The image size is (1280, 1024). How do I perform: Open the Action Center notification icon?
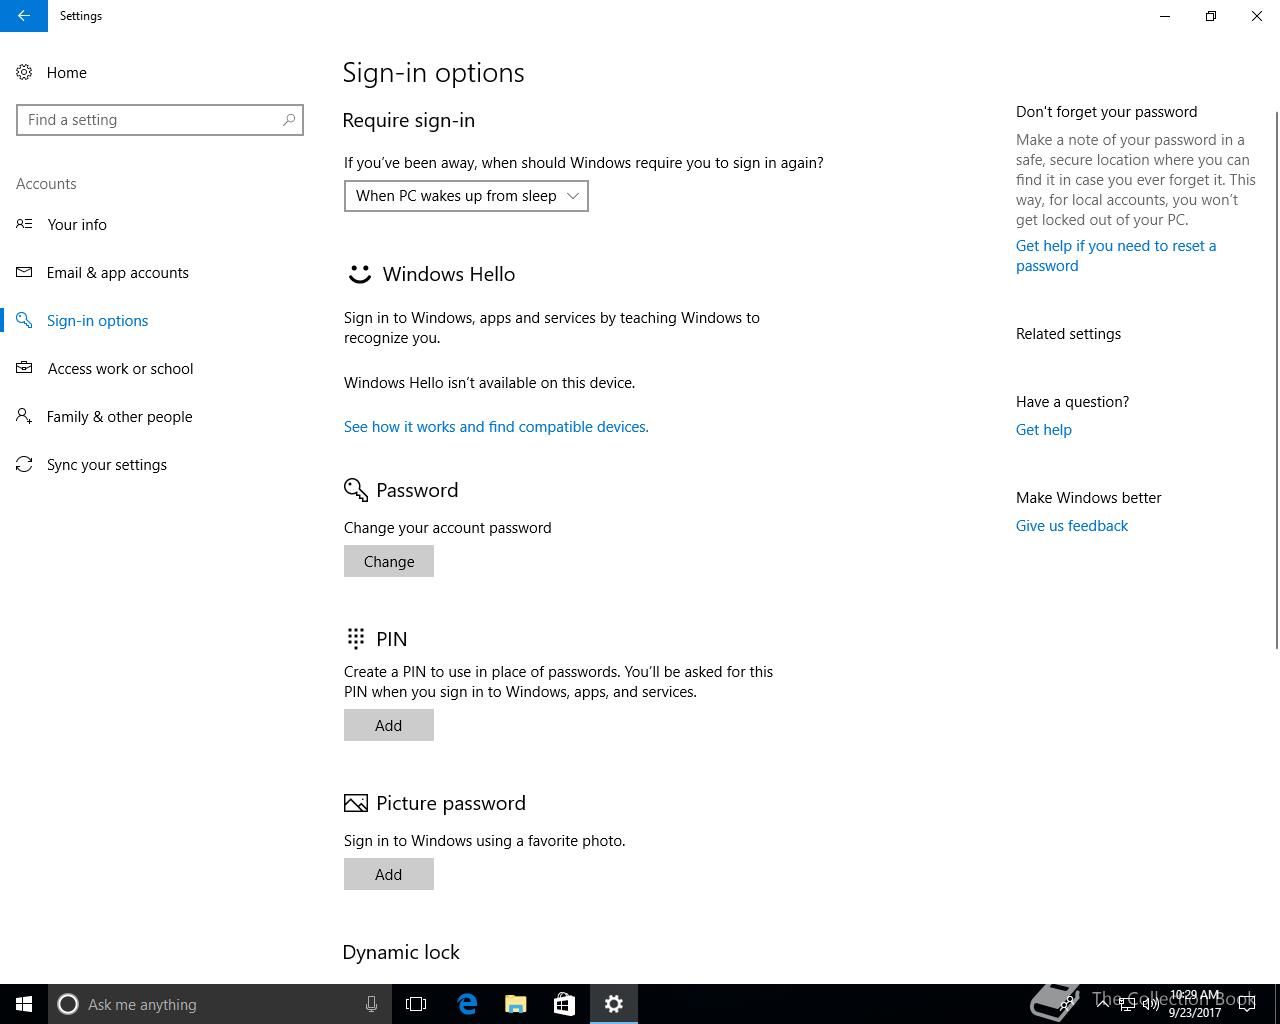1247,1004
